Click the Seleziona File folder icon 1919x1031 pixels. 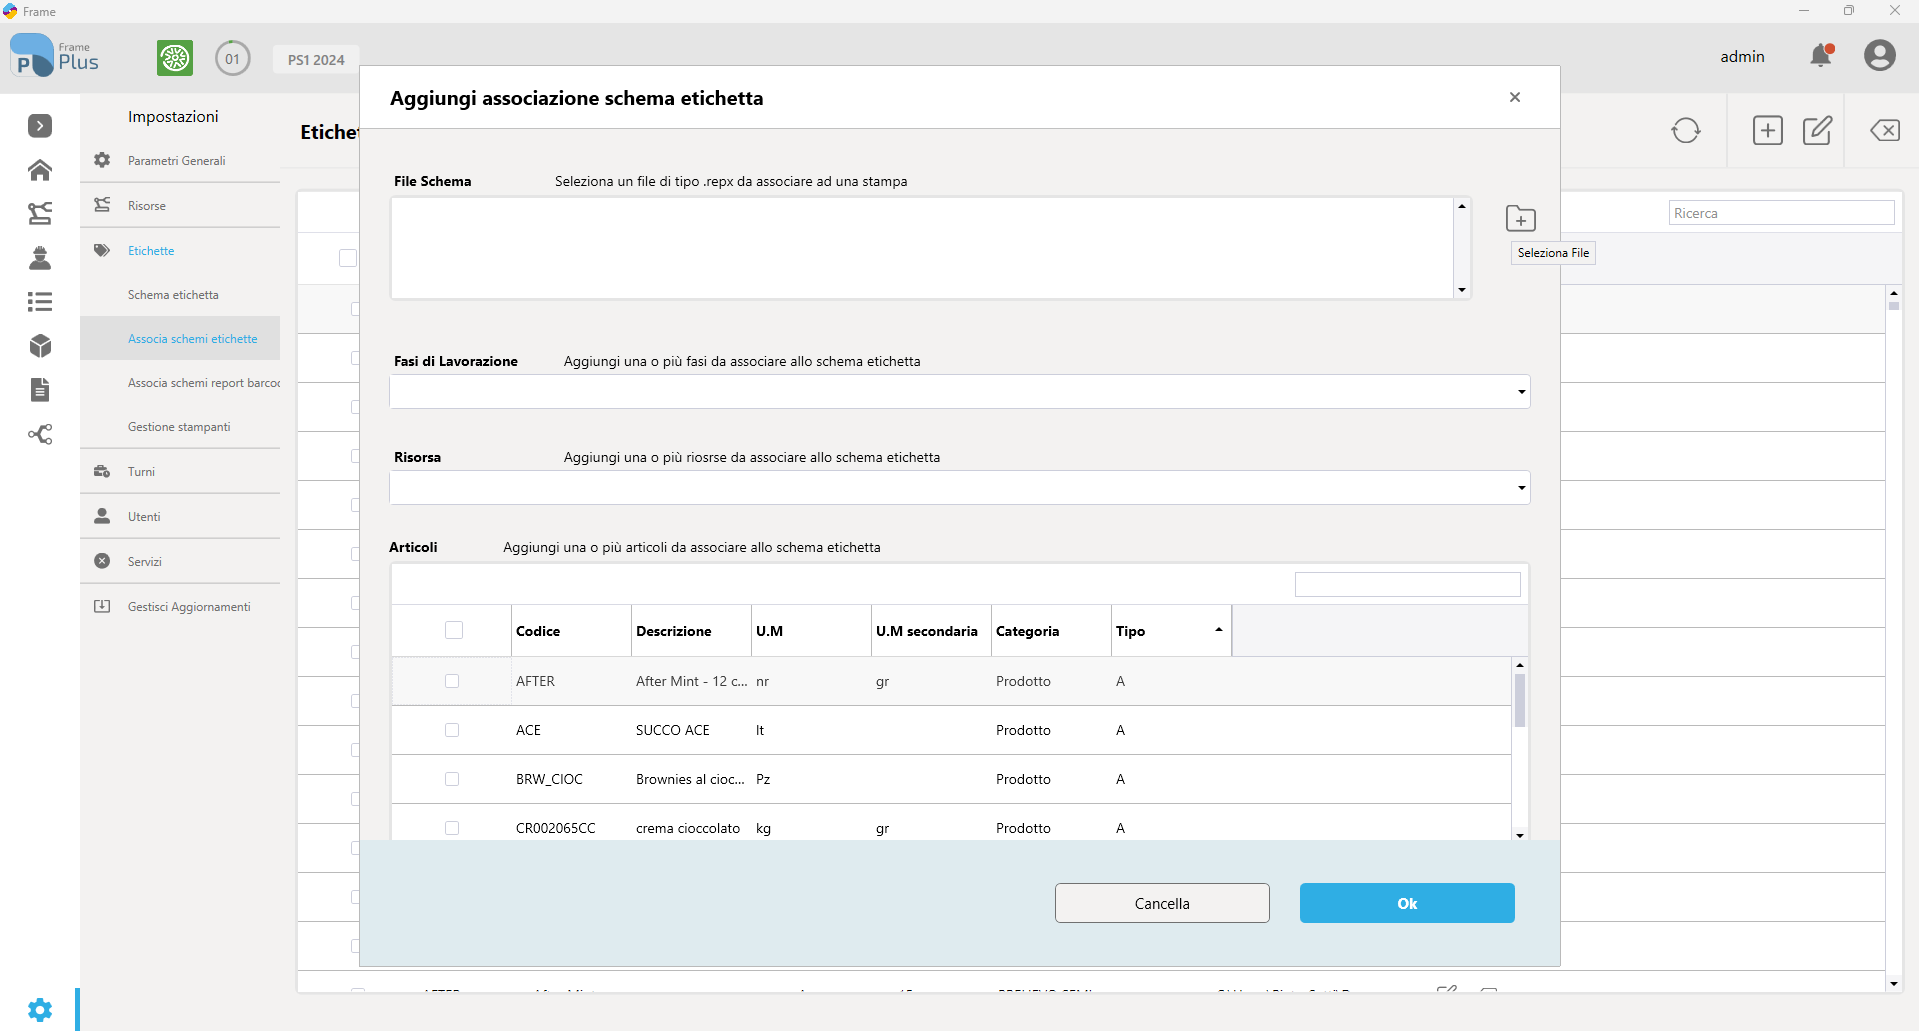click(1521, 218)
